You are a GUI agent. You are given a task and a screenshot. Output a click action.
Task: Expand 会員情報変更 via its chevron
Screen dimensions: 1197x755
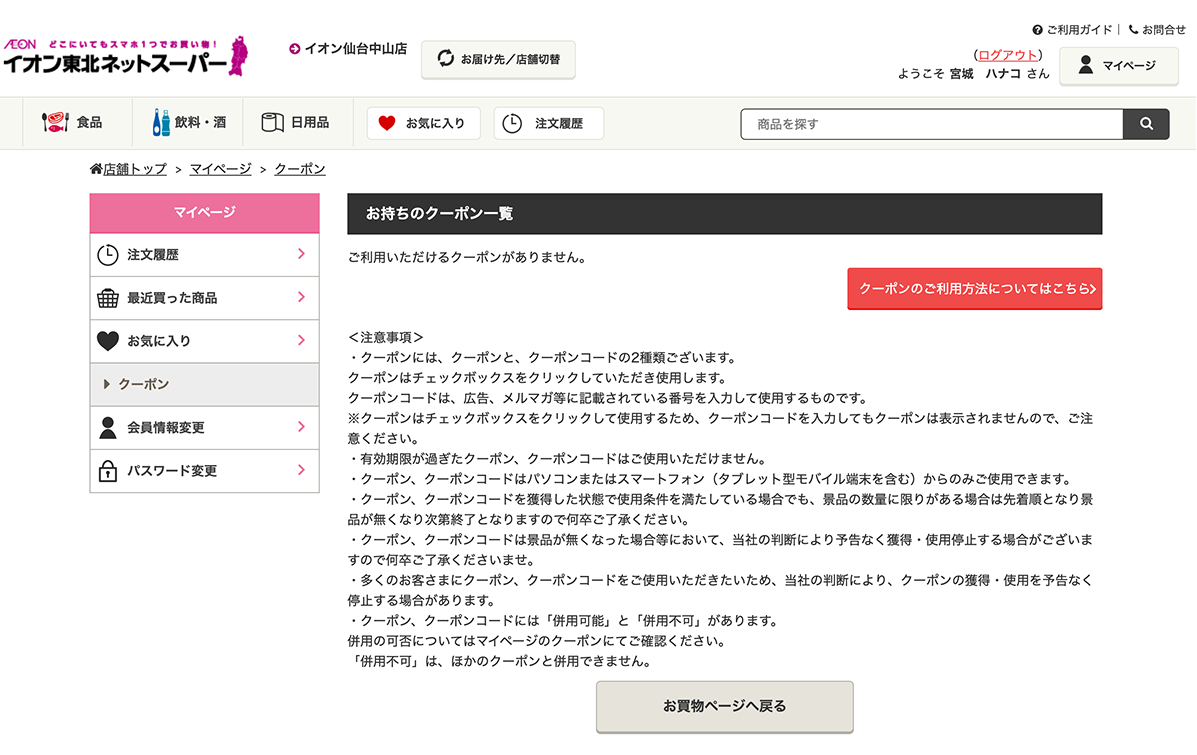[301, 427]
